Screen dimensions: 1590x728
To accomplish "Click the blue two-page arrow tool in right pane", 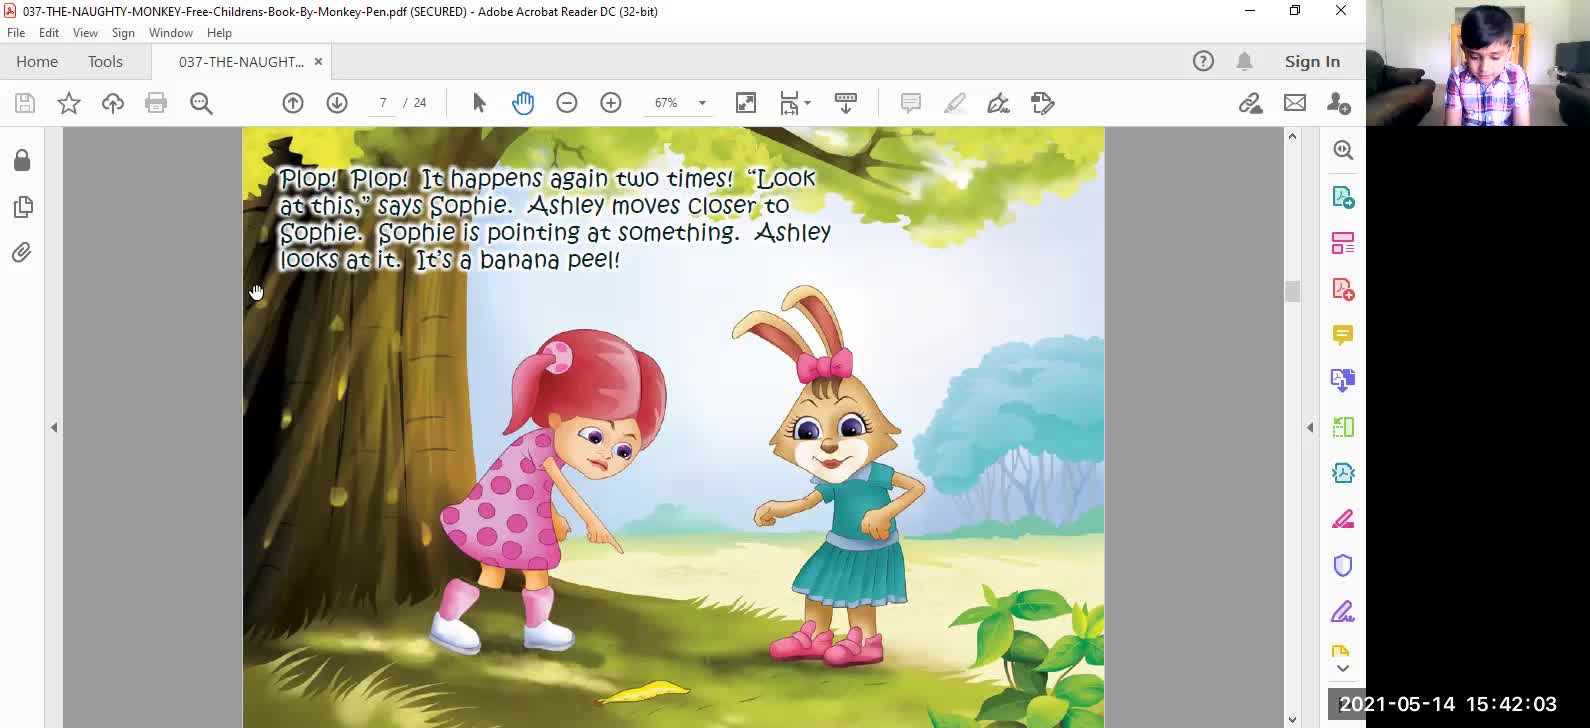I will click(x=1343, y=380).
